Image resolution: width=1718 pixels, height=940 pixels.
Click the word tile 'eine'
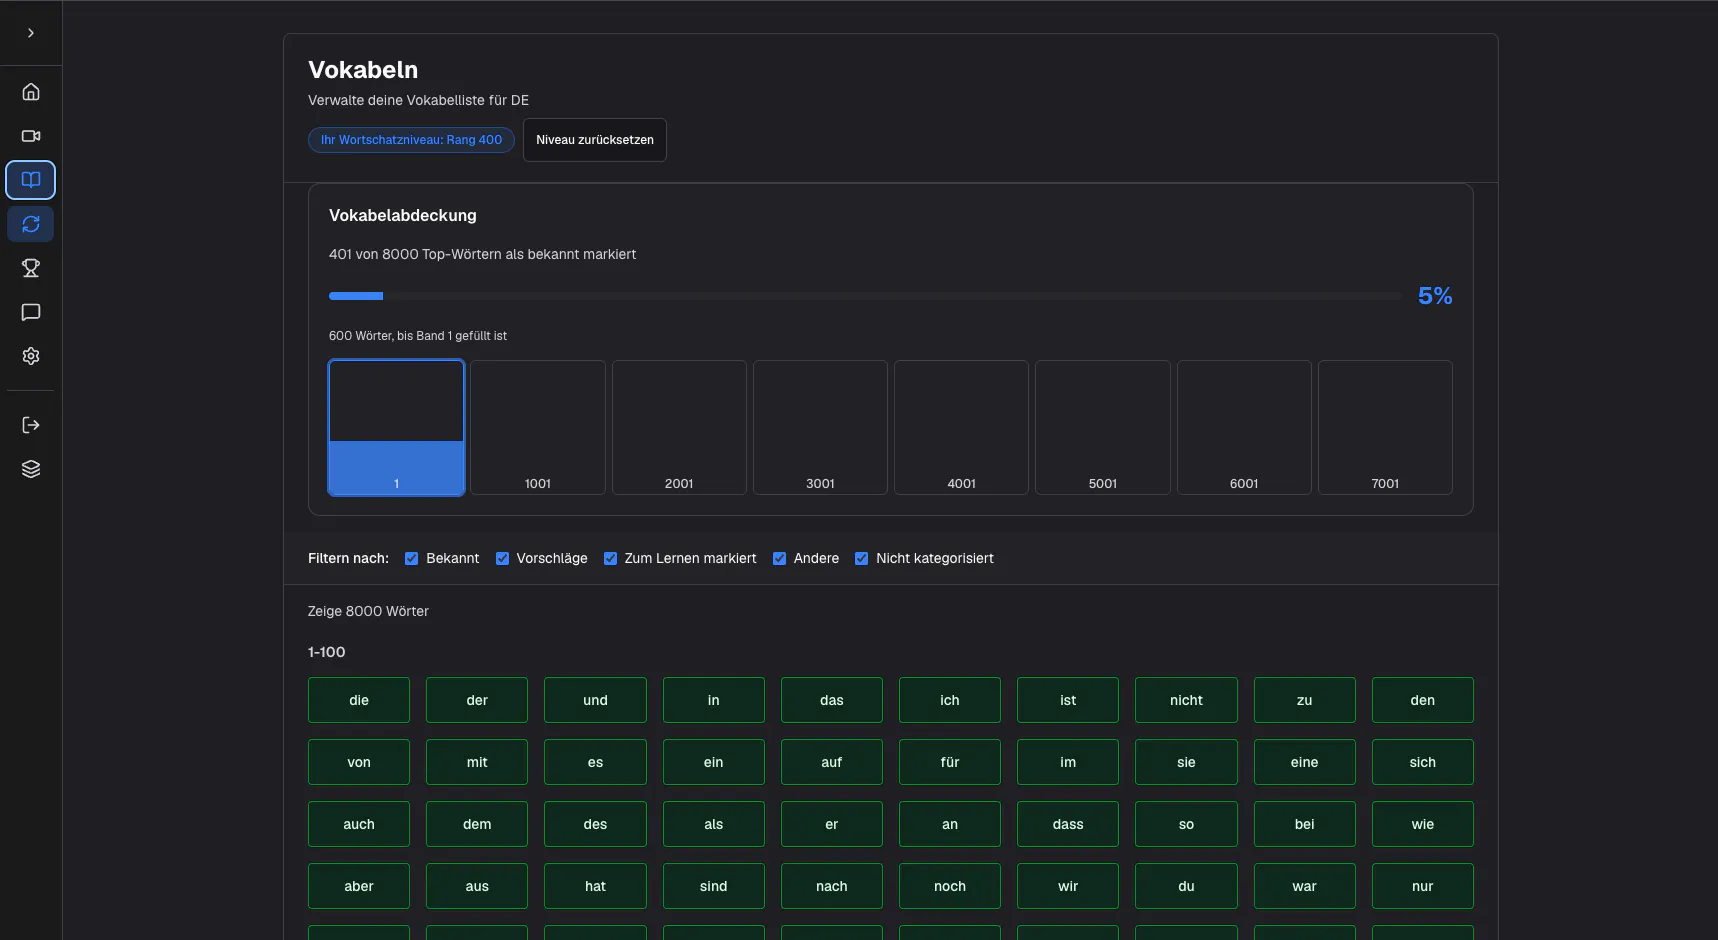(x=1305, y=762)
